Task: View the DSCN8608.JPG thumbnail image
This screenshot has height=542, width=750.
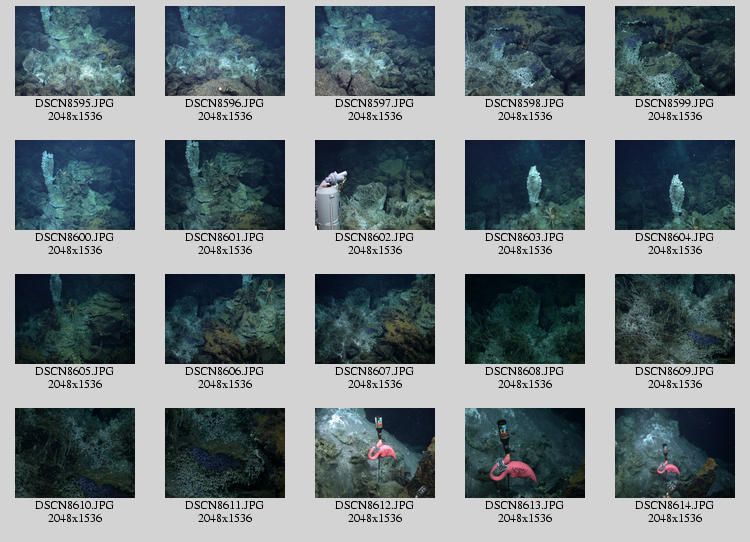Action: (x=525, y=319)
